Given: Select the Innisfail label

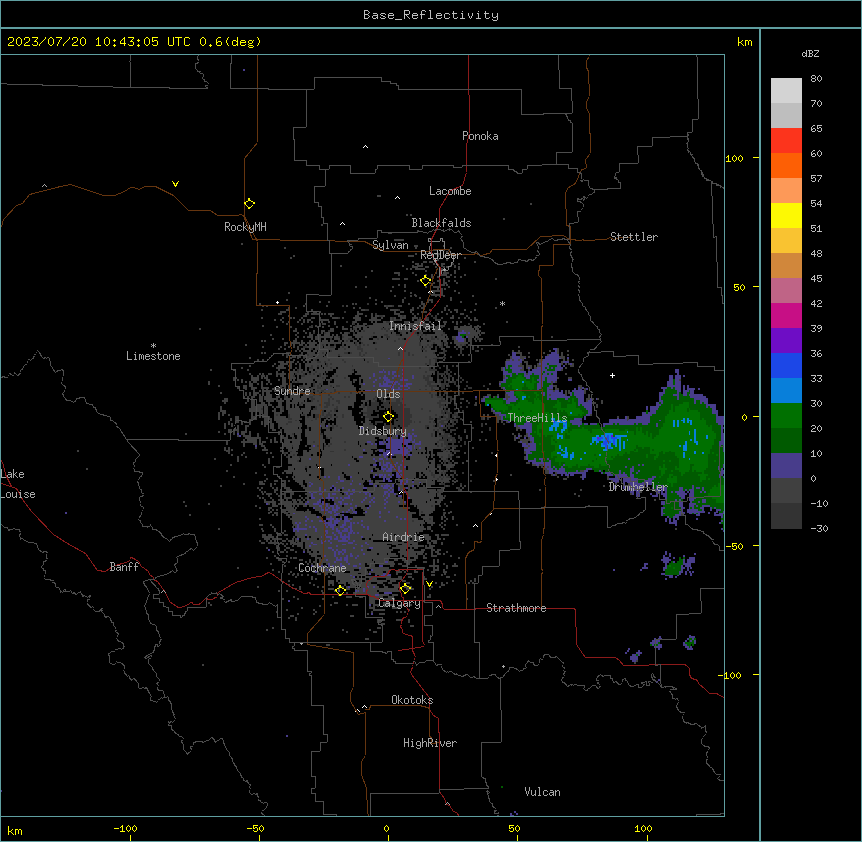Looking at the screenshot, I should [x=415, y=326].
